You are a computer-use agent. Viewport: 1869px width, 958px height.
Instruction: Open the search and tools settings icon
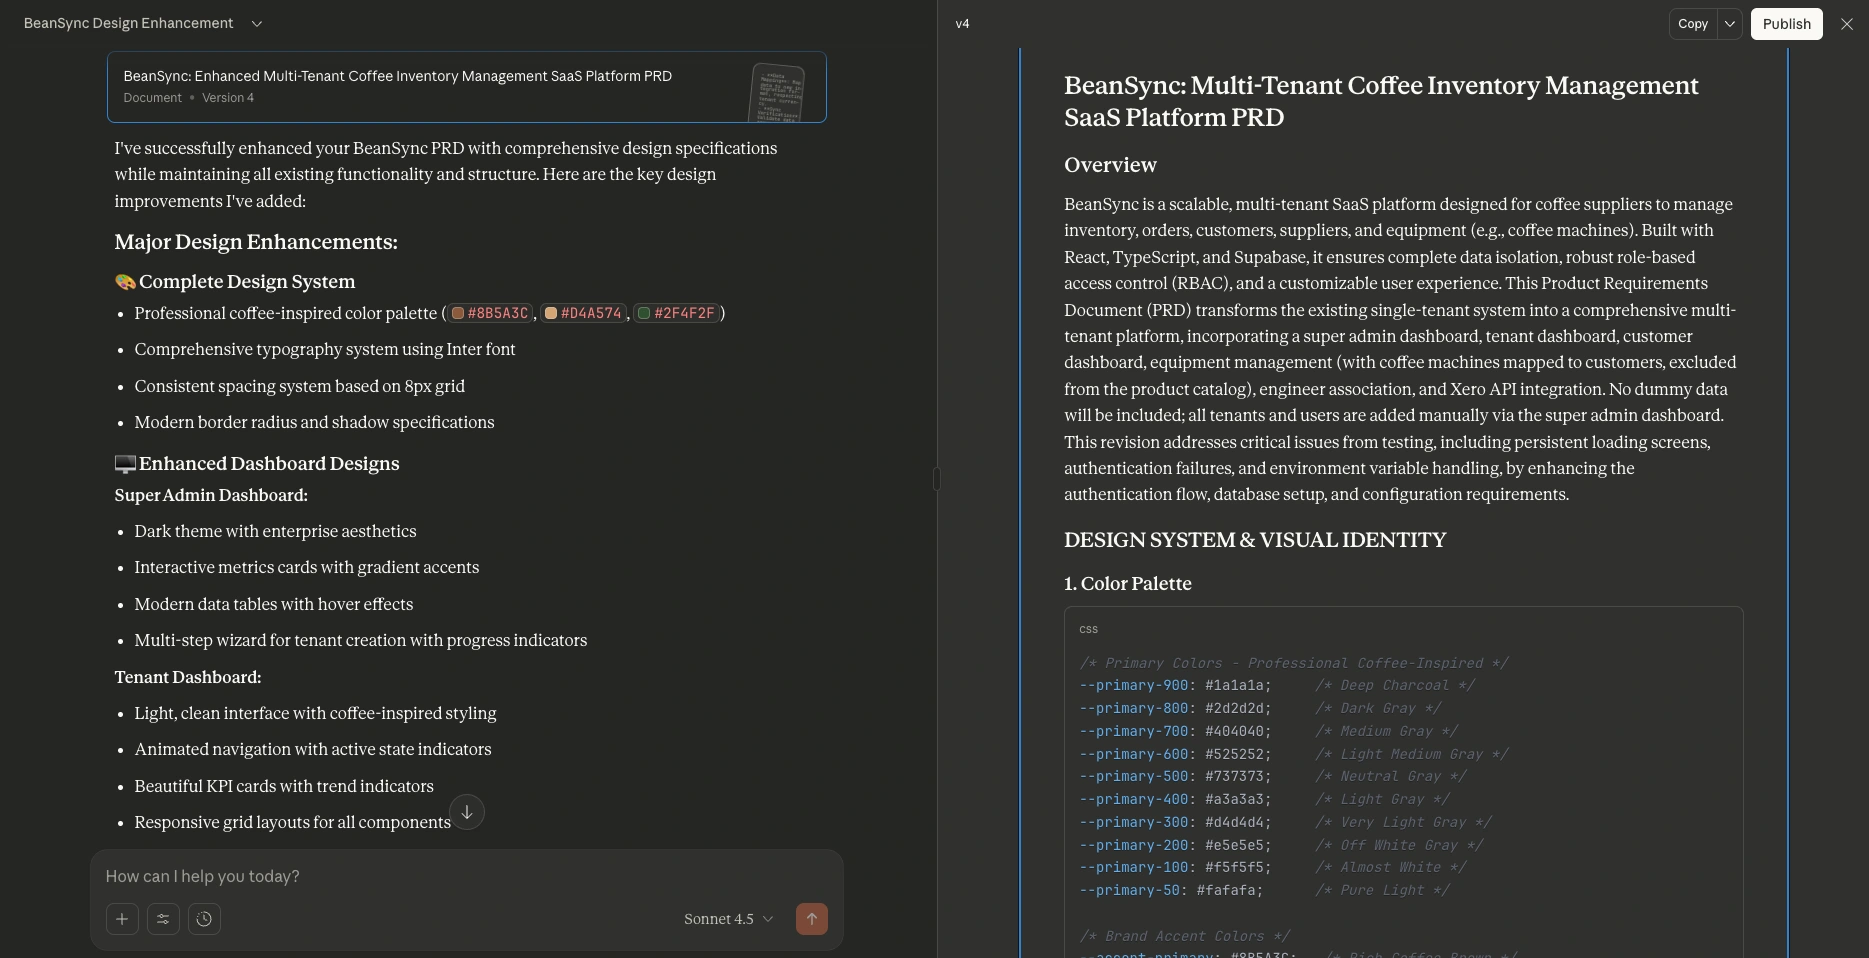click(163, 919)
